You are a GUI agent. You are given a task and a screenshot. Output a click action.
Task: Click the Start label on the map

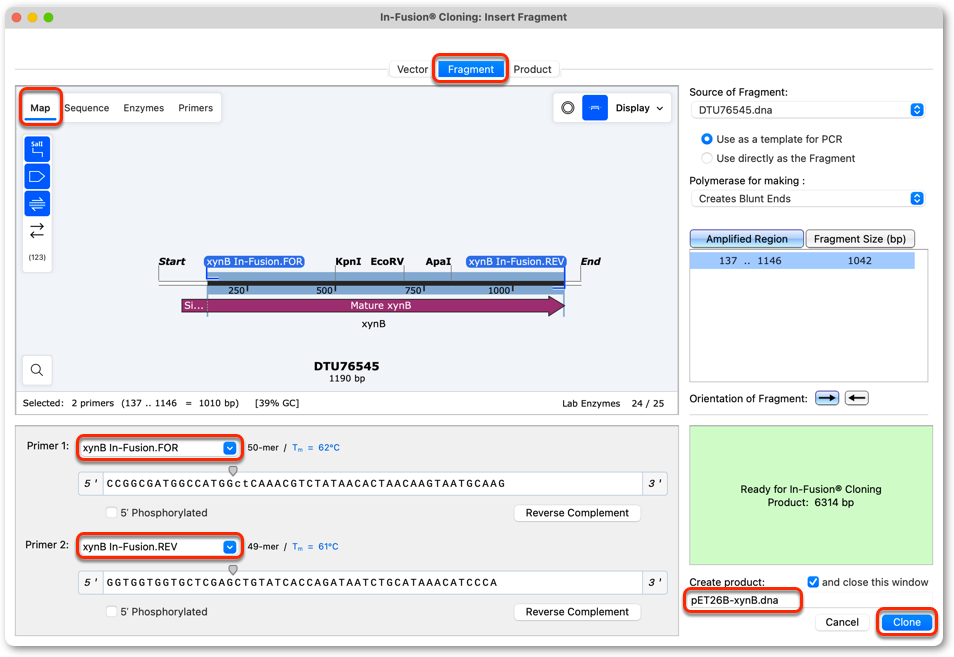[172, 262]
